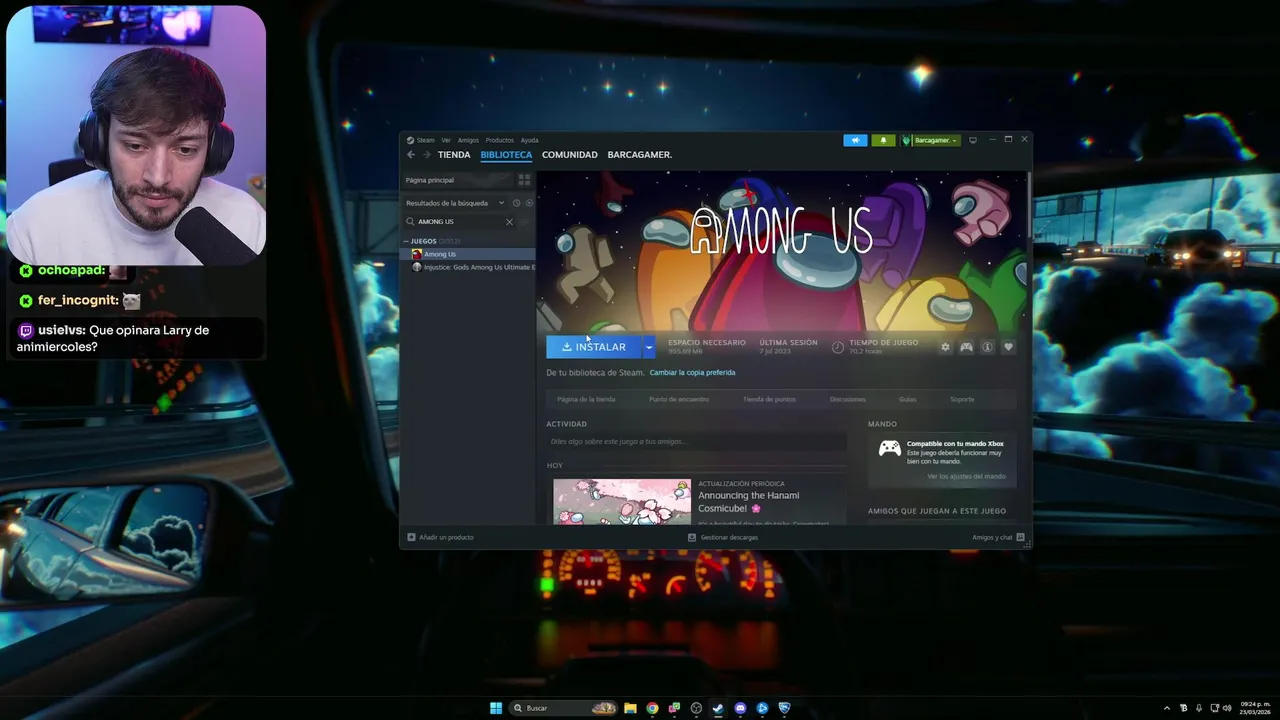Open File Explorer from taskbar
The height and width of the screenshot is (720, 1280).
click(630, 708)
